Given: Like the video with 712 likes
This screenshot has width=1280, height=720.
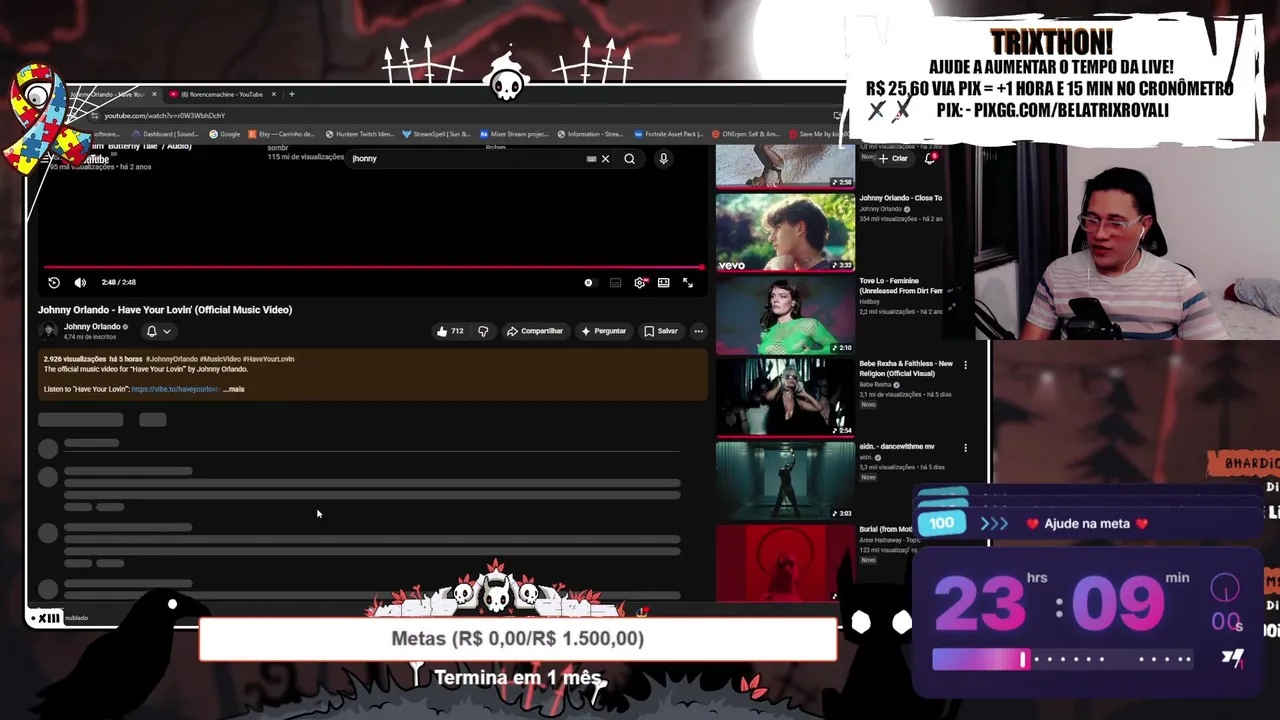Looking at the screenshot, I should coord(450,331).
